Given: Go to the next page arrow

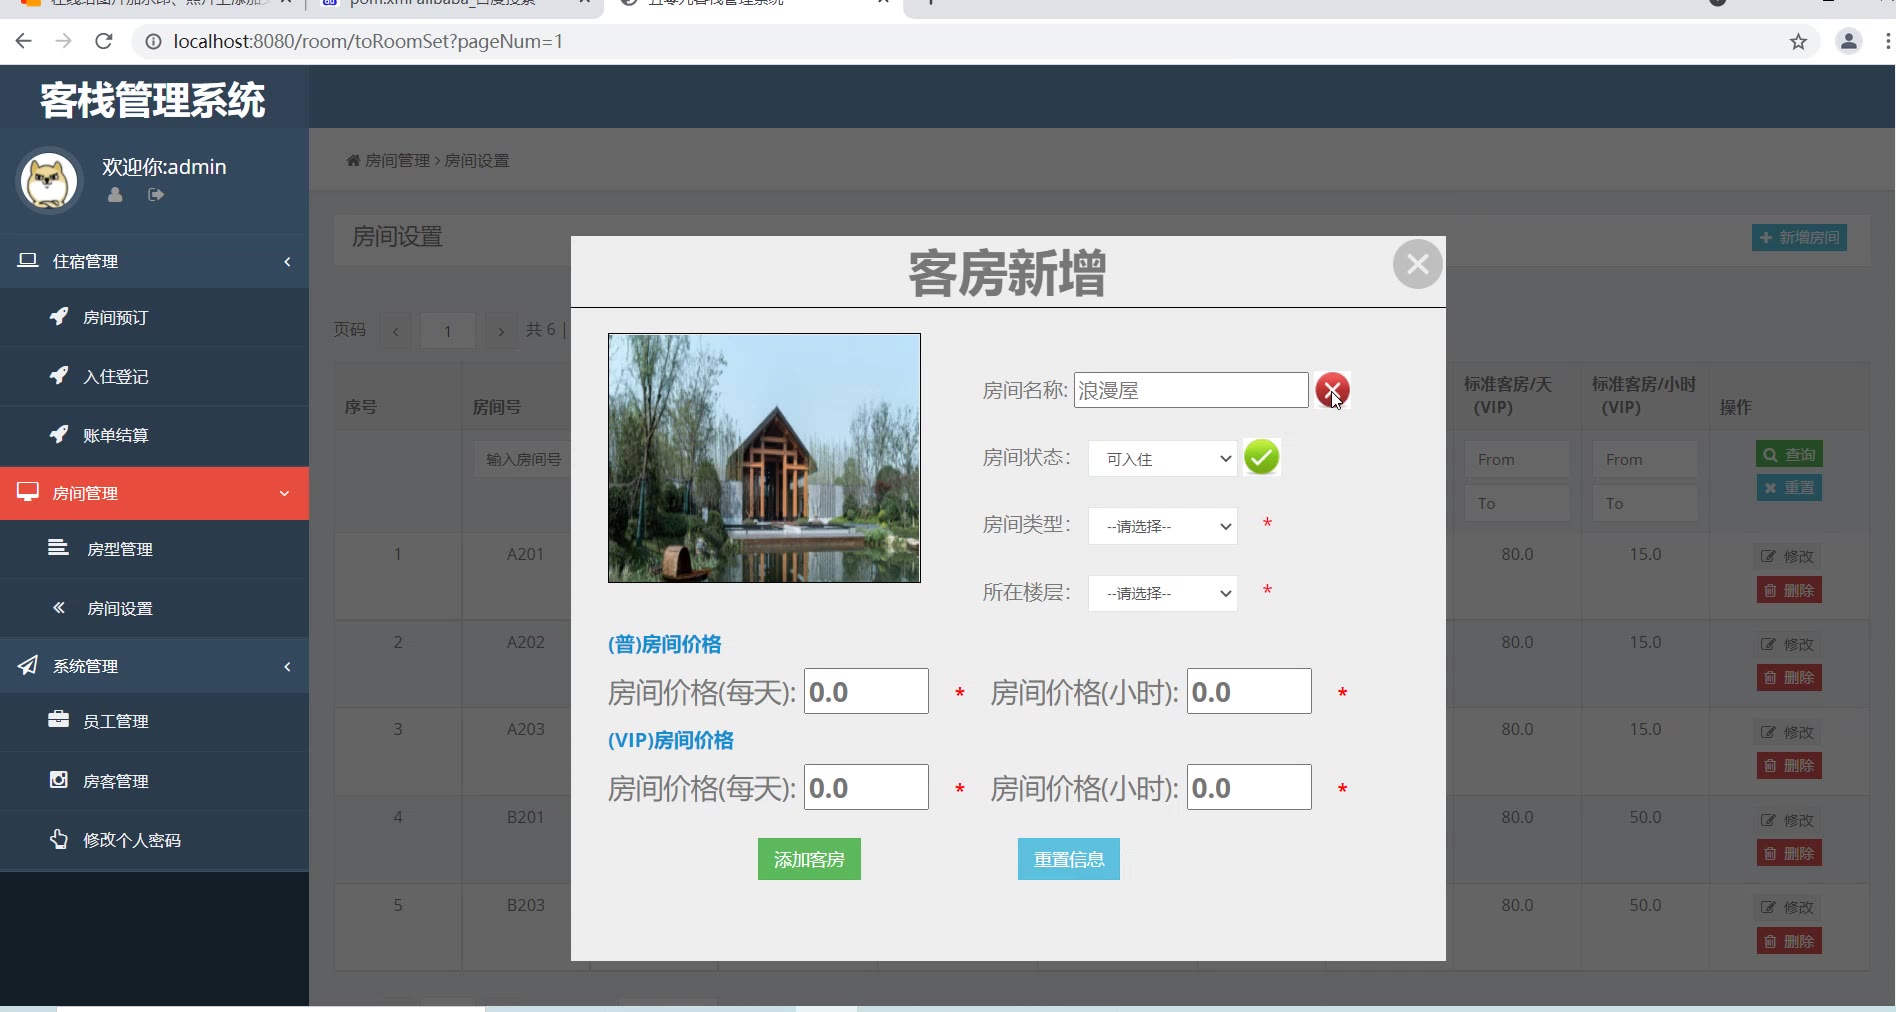Looking at the screenshot, I should pos(500,330).
